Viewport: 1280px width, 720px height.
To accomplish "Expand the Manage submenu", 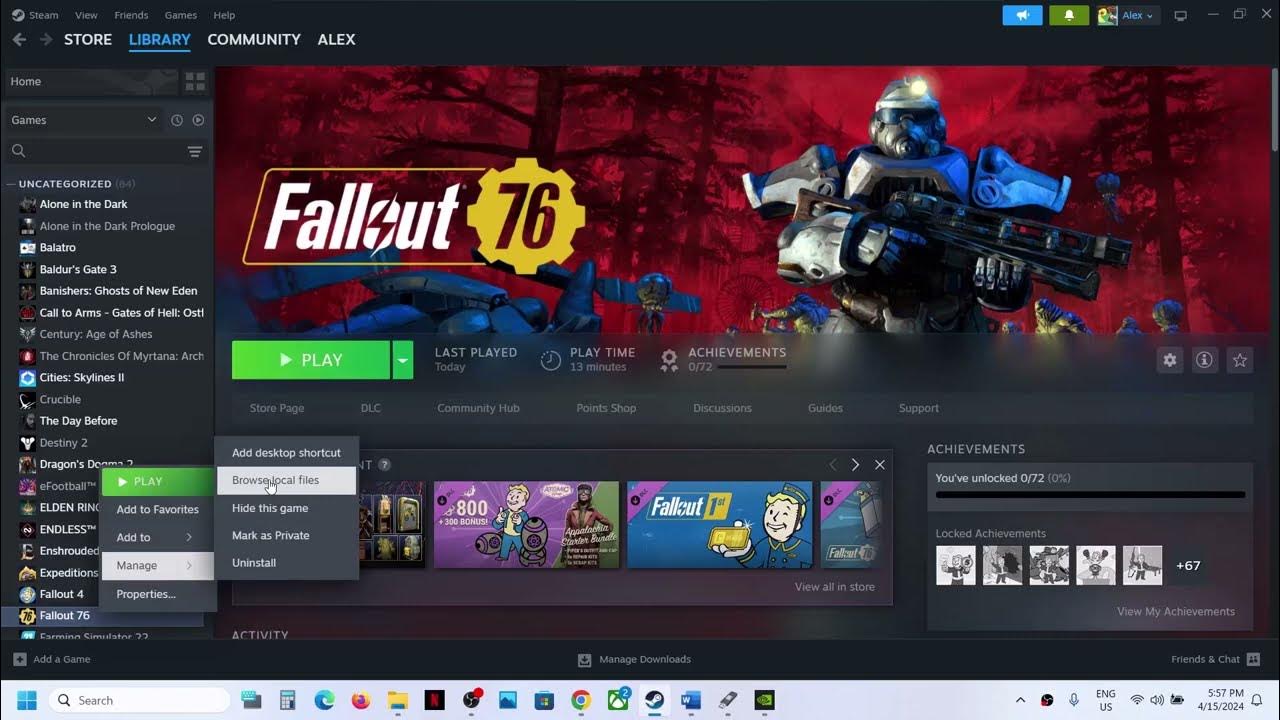I will tap(157, 566).
